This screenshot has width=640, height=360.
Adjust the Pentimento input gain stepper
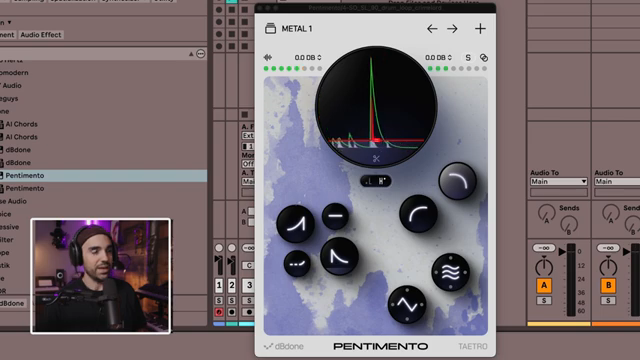[308, 58]
